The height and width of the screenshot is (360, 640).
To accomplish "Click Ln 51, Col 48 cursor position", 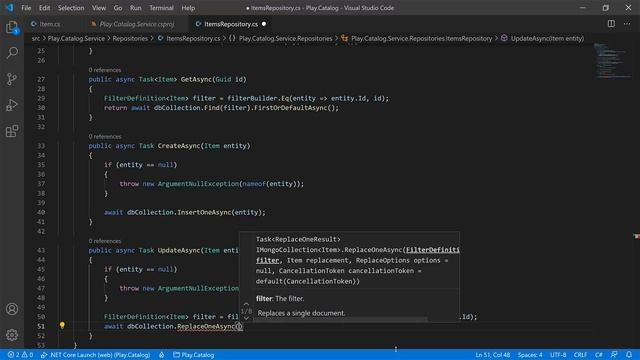I will pos(492,355).
